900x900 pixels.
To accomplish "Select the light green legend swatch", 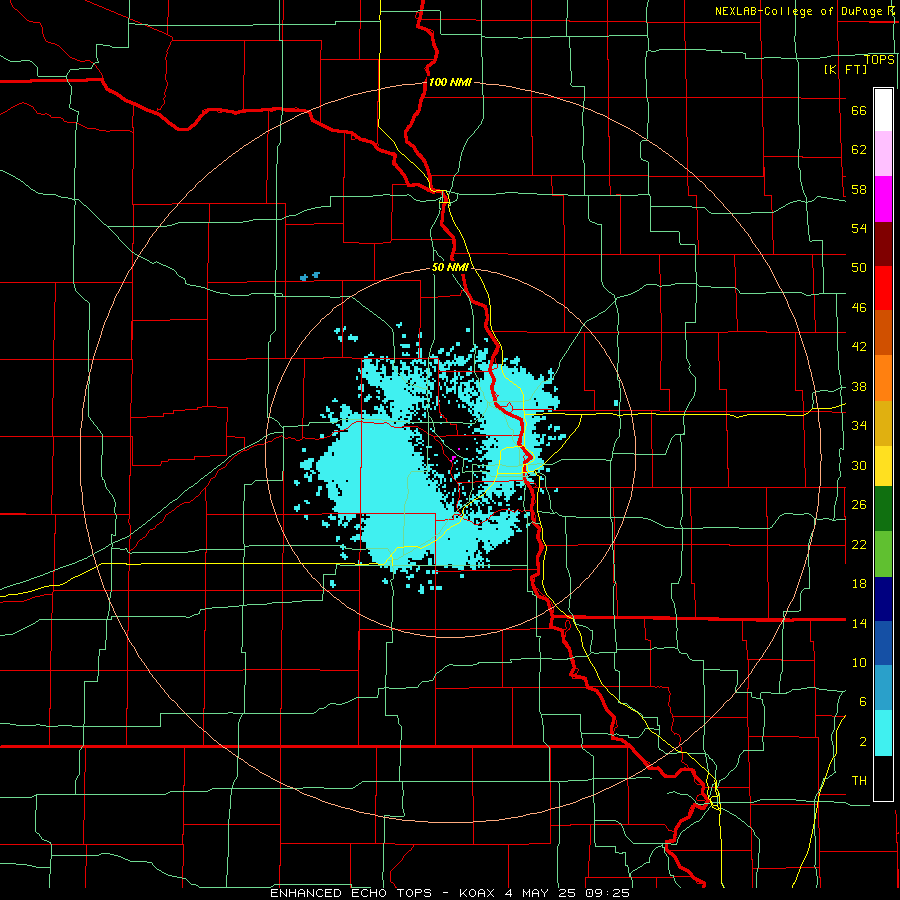I will pyautogui.click(x=883, y=554).
